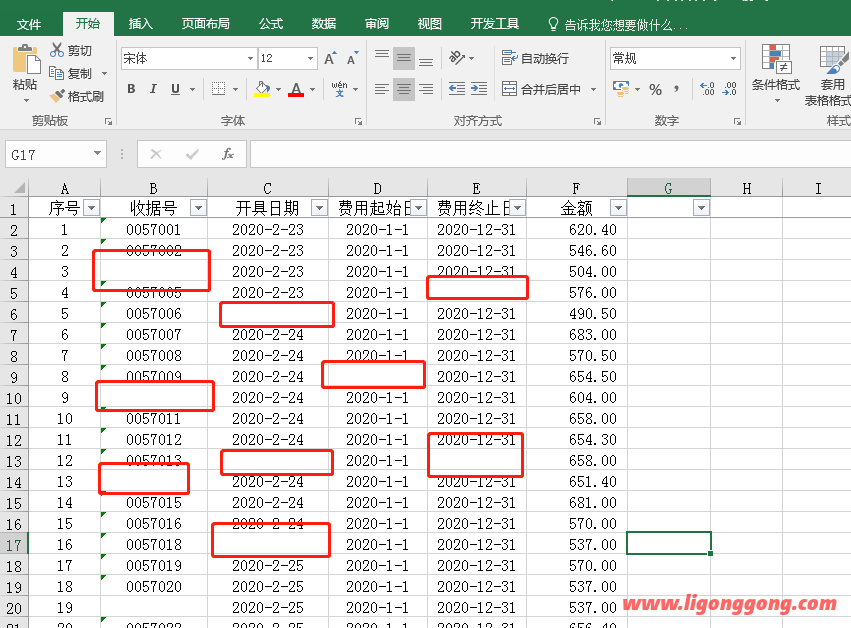
Task: Switch to the Data (数据) tab
Action: pyautogui.click(x=324, y=24)
